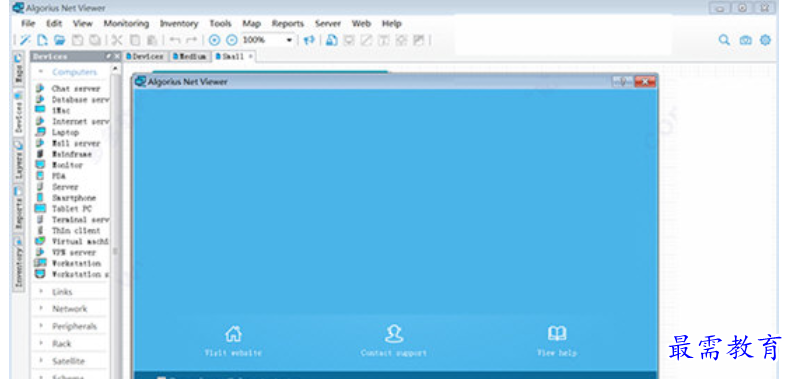Click Visit website in the dialog
Screen dimensions: 790x379
pos(233,341)
